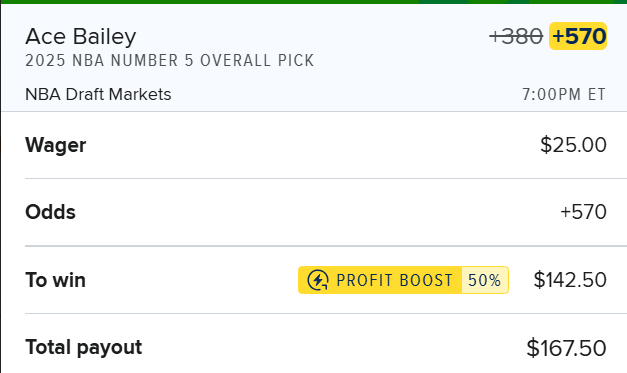Click the 7:00PM ET start time
Viewport: 627px width, 373px height.
pyautogui.click(x=564, y=94)
